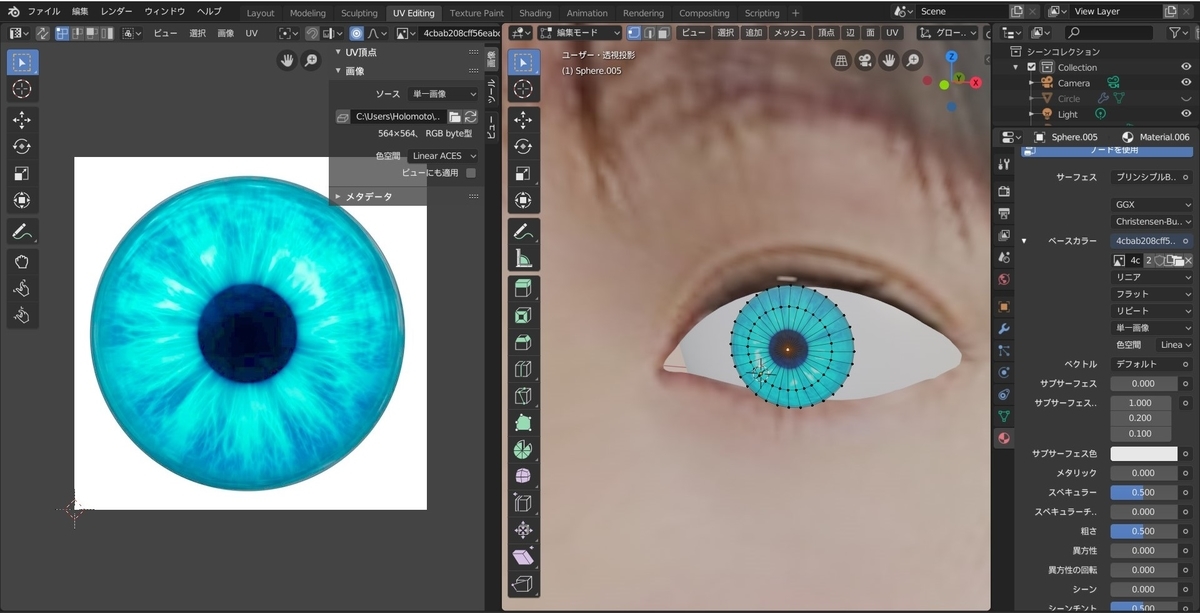Open the Christensen-Burley subsurface method dropdown

coord(1152,221)
